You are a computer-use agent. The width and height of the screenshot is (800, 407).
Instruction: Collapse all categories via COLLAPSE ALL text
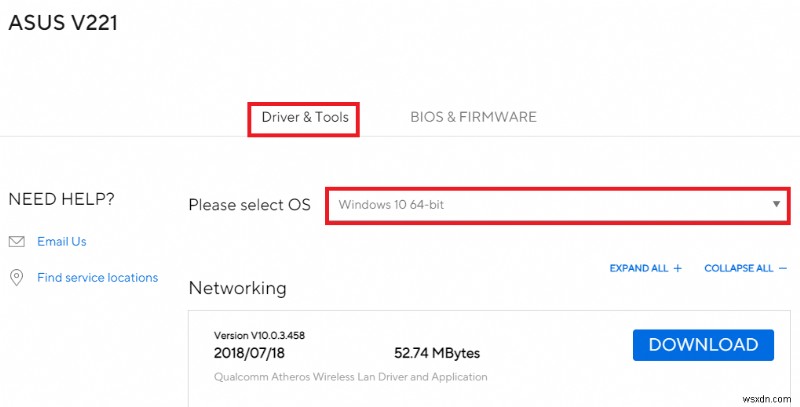[738, 268]
